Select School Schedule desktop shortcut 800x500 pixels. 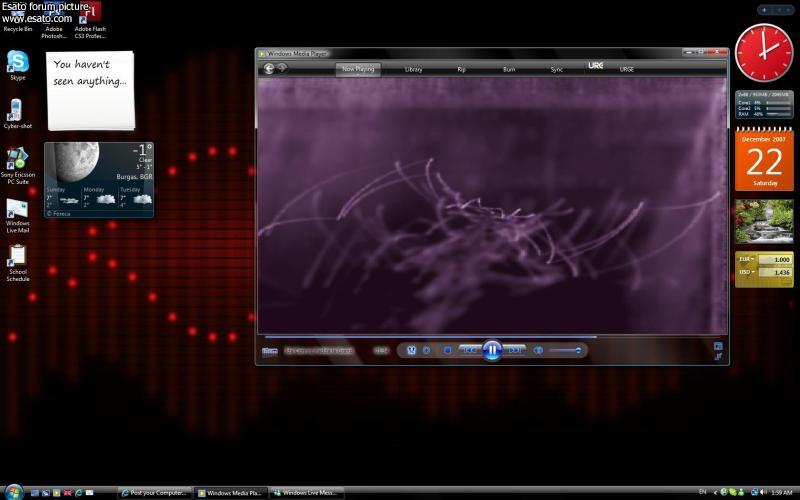click(17, 263)
